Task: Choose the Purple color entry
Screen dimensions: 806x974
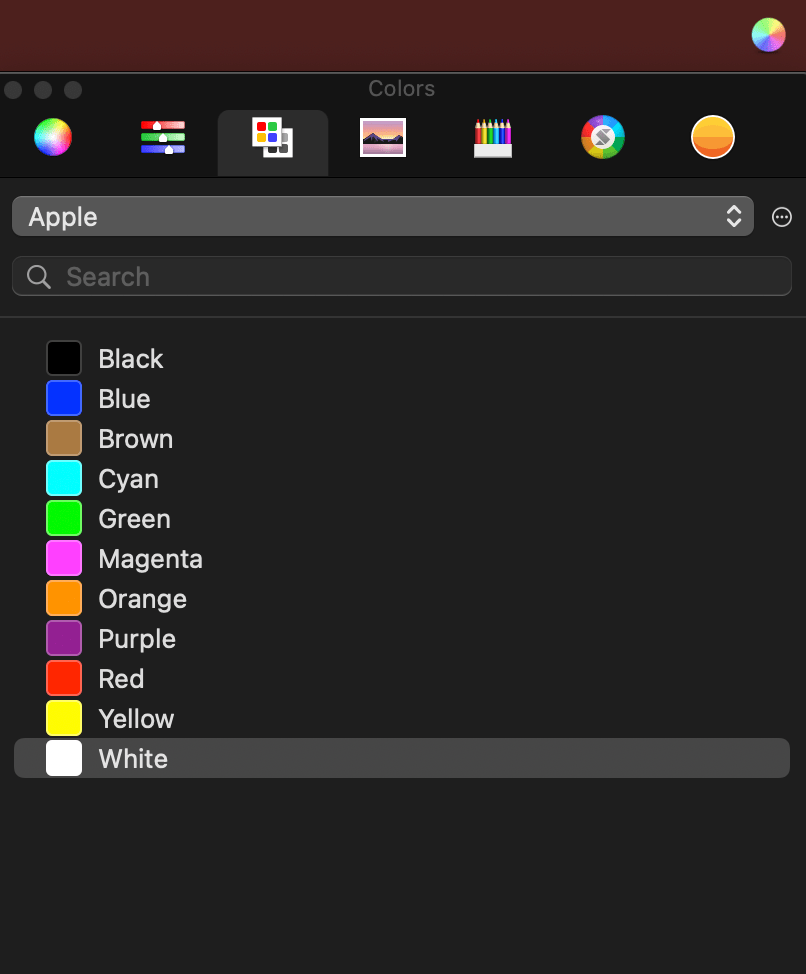Action: [x=137, y=638]
